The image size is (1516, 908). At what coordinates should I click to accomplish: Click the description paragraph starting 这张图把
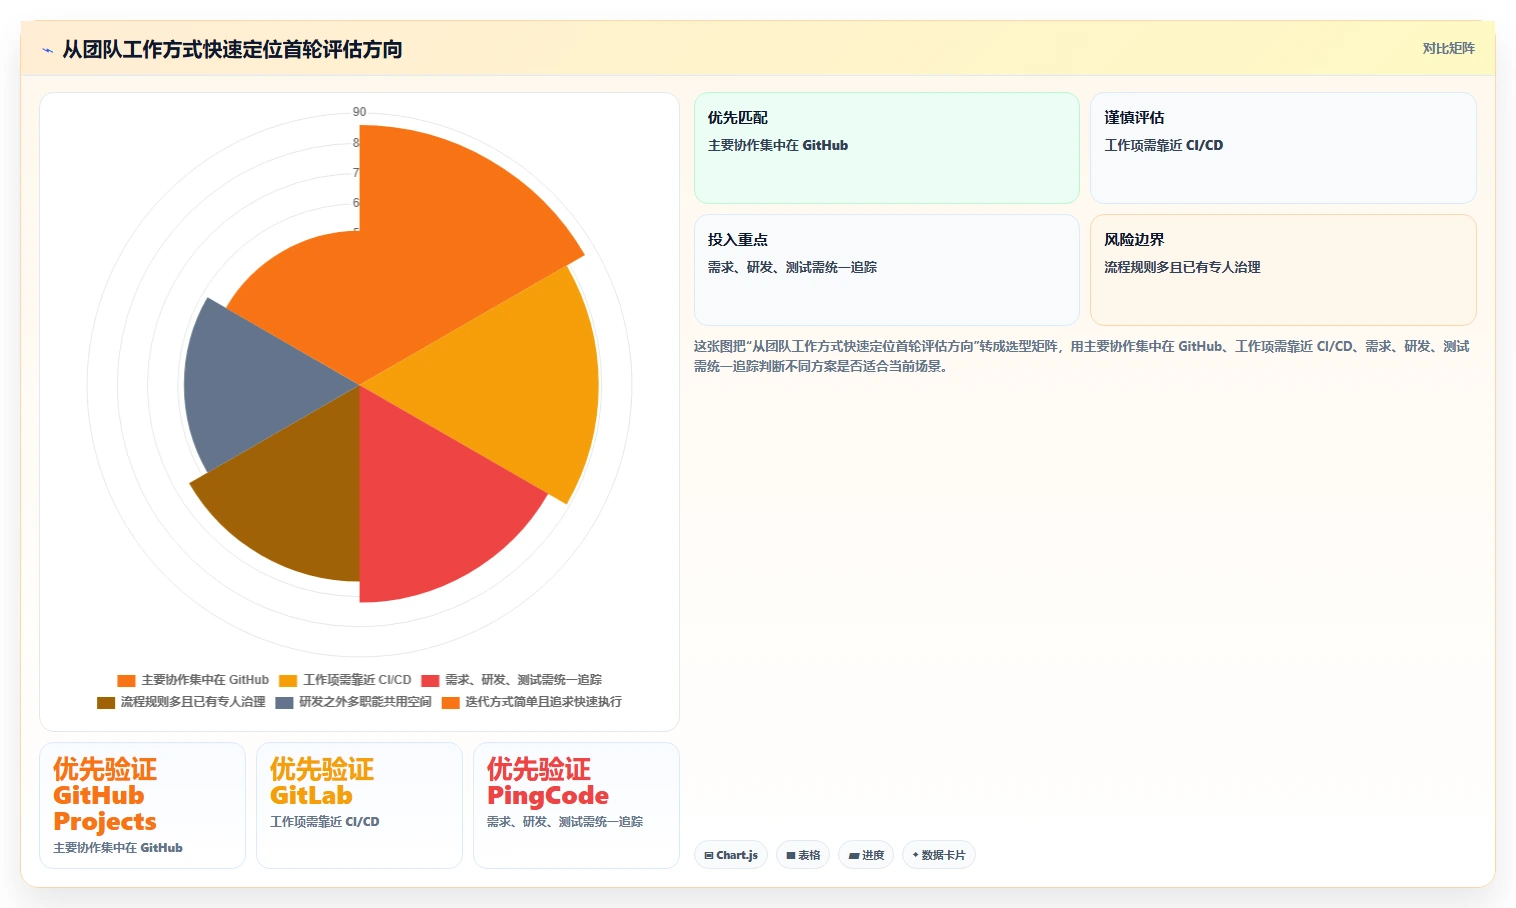click(1082, 356)
